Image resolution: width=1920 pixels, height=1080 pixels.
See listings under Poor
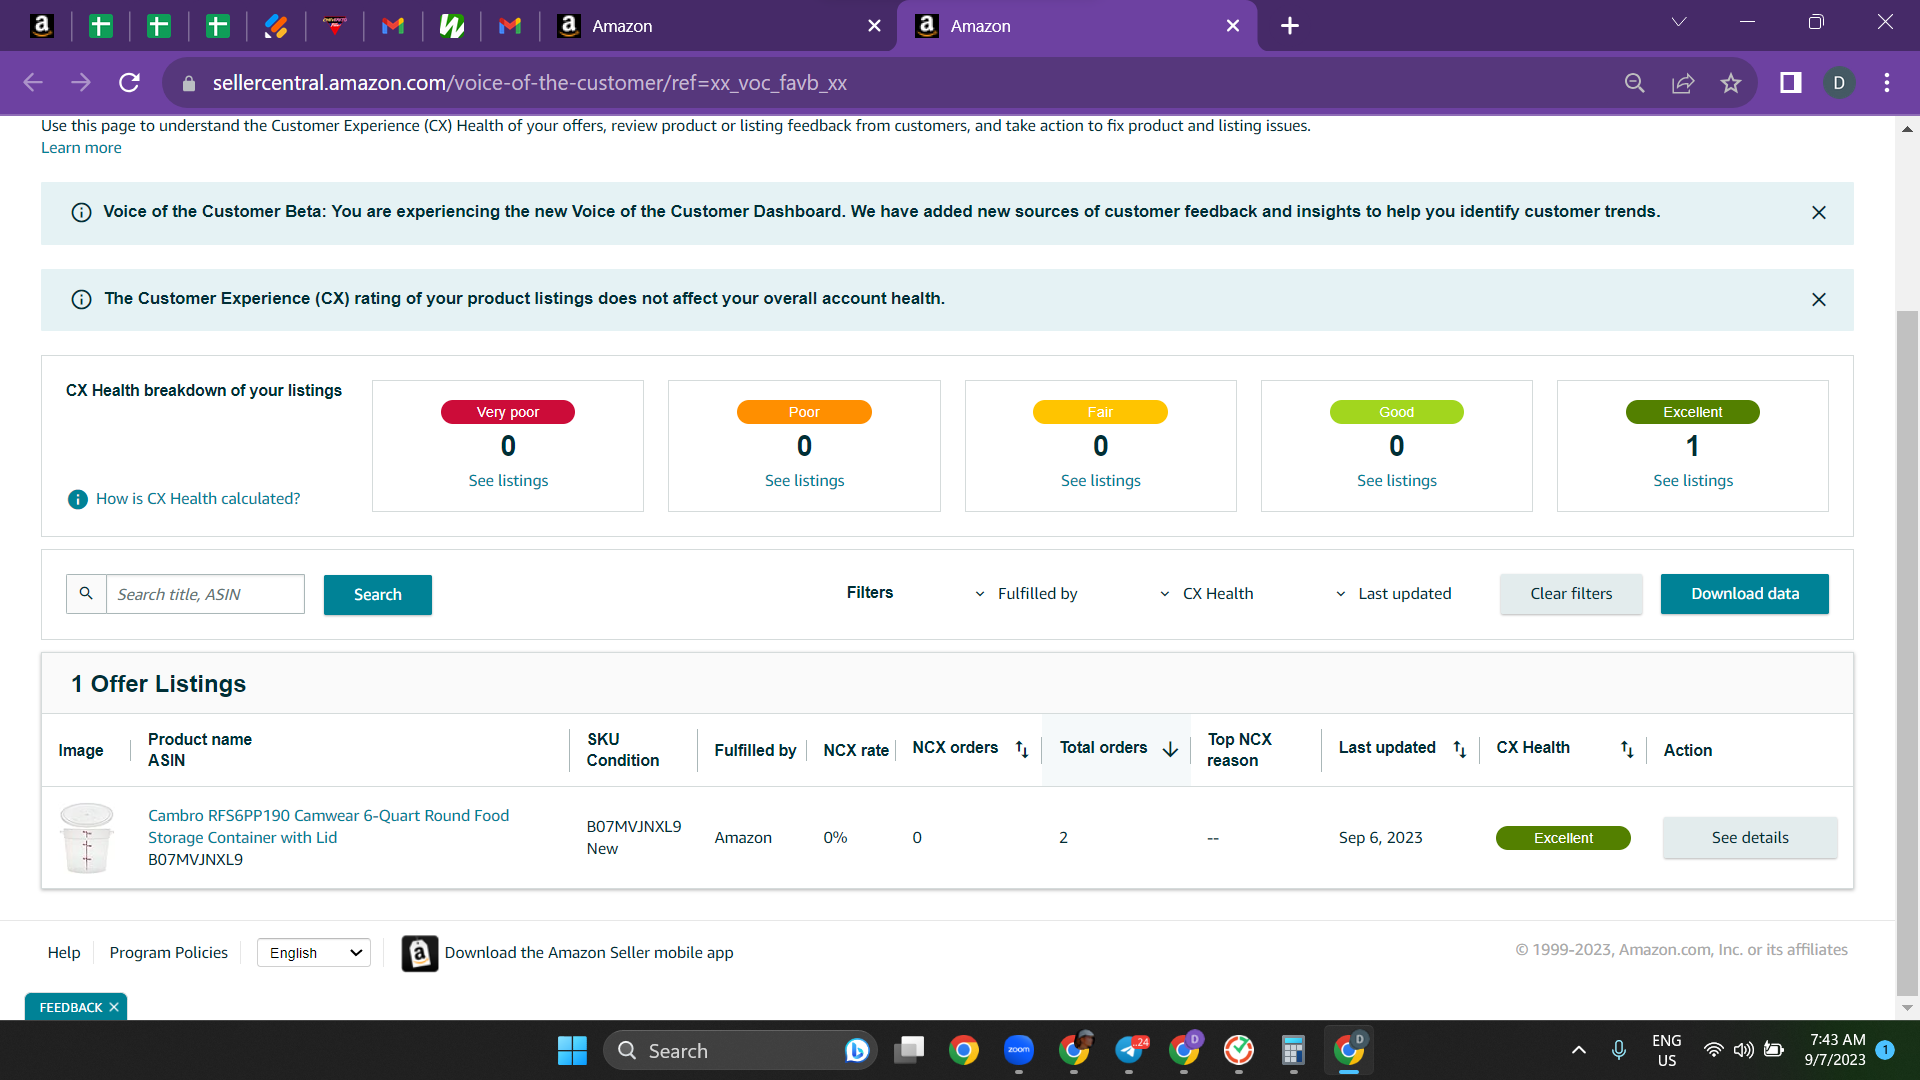(804, 481)
